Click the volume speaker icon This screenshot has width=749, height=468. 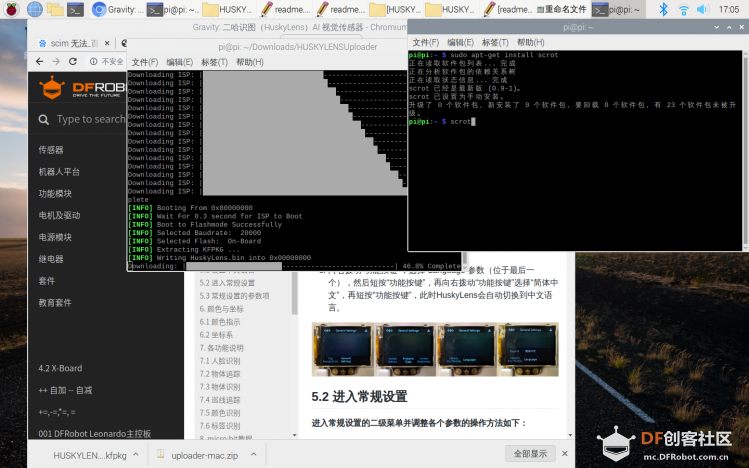[702, 9]
